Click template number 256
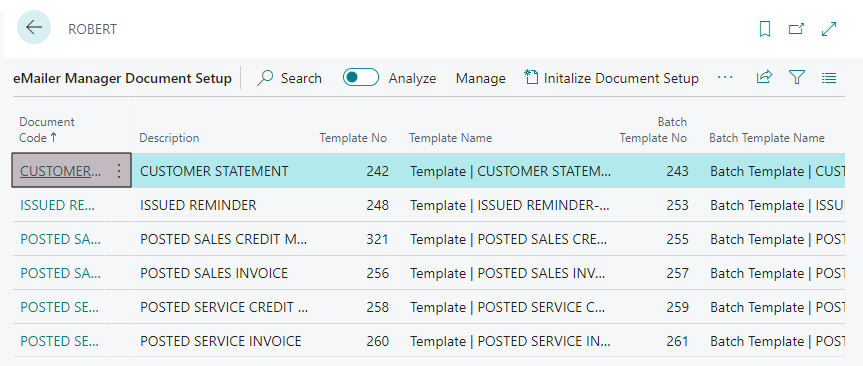 378,273
